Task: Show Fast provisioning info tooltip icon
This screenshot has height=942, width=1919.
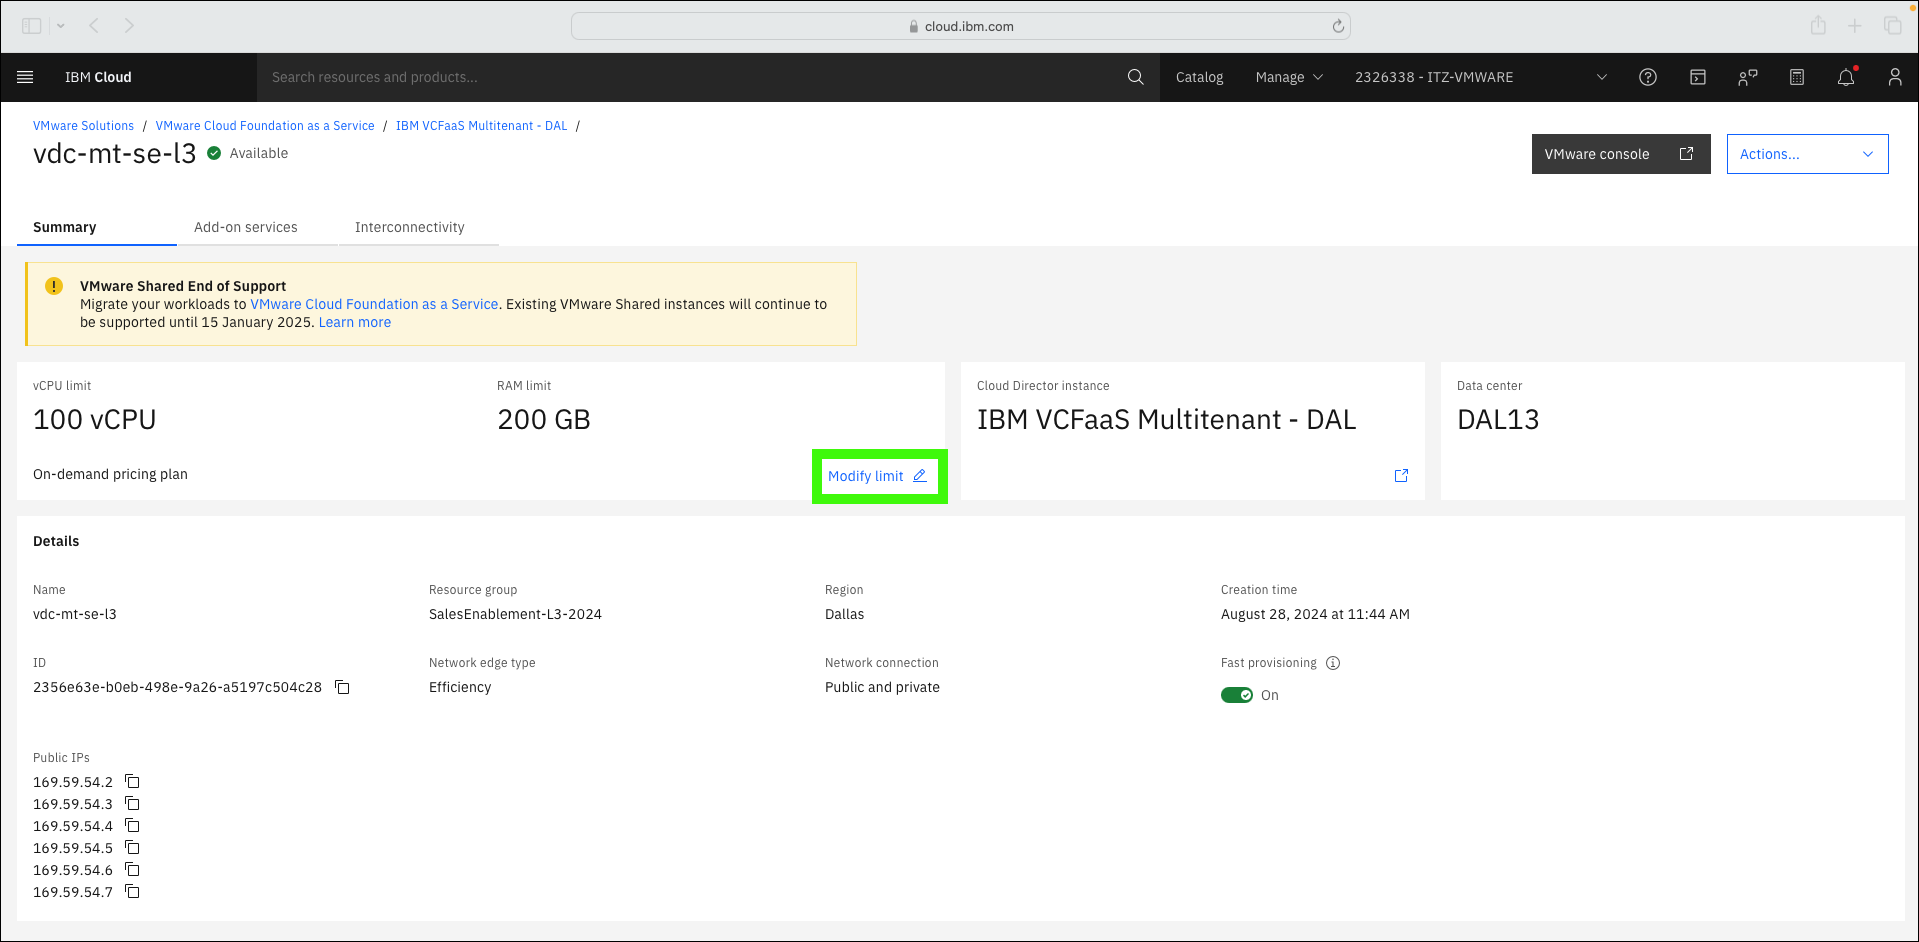Action: (x=1333, y=663)
